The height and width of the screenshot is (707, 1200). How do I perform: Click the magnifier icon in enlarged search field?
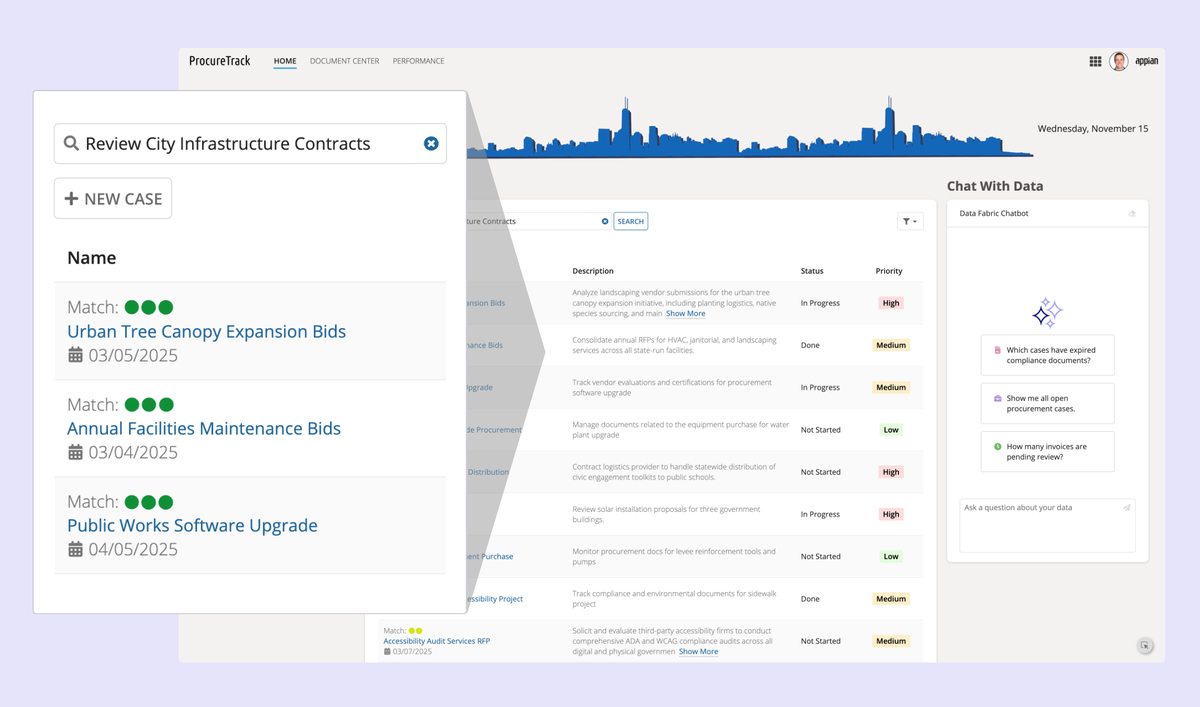[71, 144]
